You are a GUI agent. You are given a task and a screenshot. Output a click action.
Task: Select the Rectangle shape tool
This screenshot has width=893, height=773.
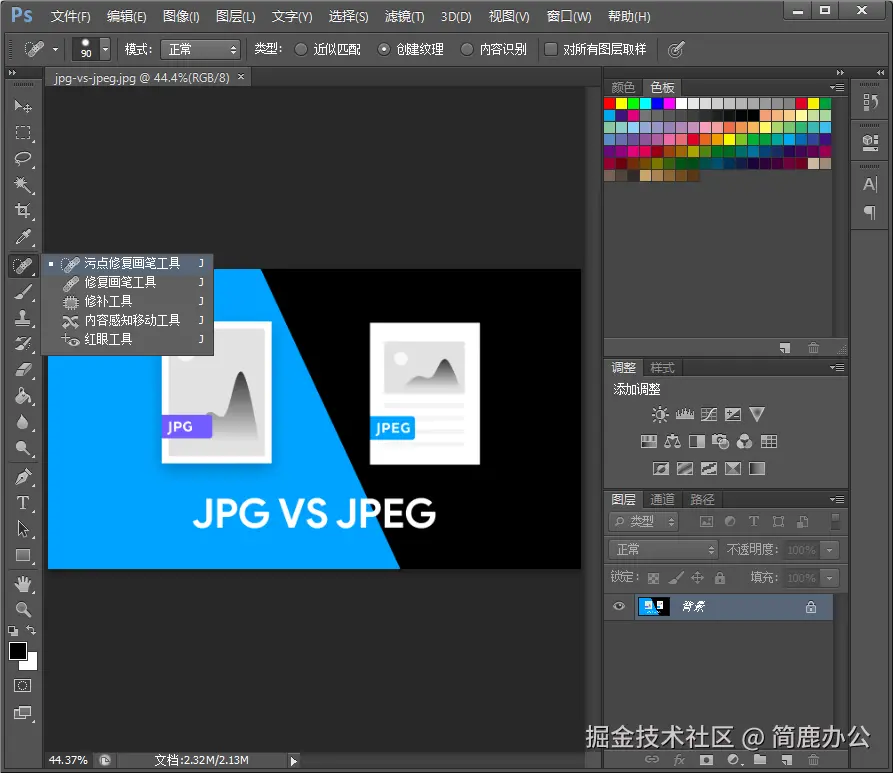[23, 555]
